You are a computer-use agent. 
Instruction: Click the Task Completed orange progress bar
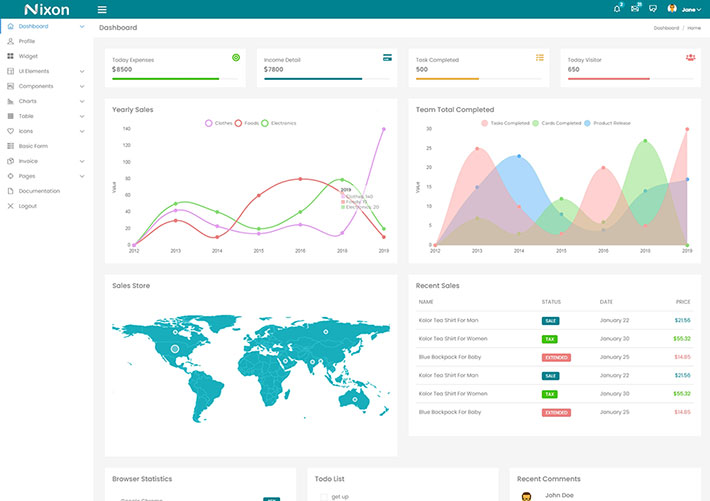[x=447, y=78]
